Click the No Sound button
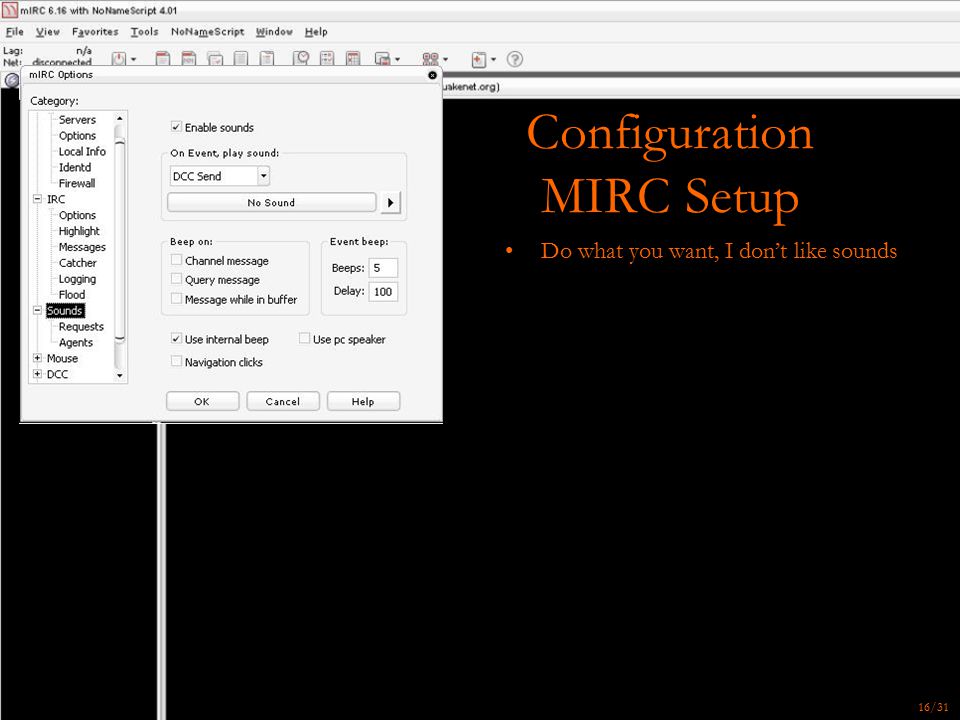Image resolution: width=960 pixels, height=720 pixels. point(271,203)
